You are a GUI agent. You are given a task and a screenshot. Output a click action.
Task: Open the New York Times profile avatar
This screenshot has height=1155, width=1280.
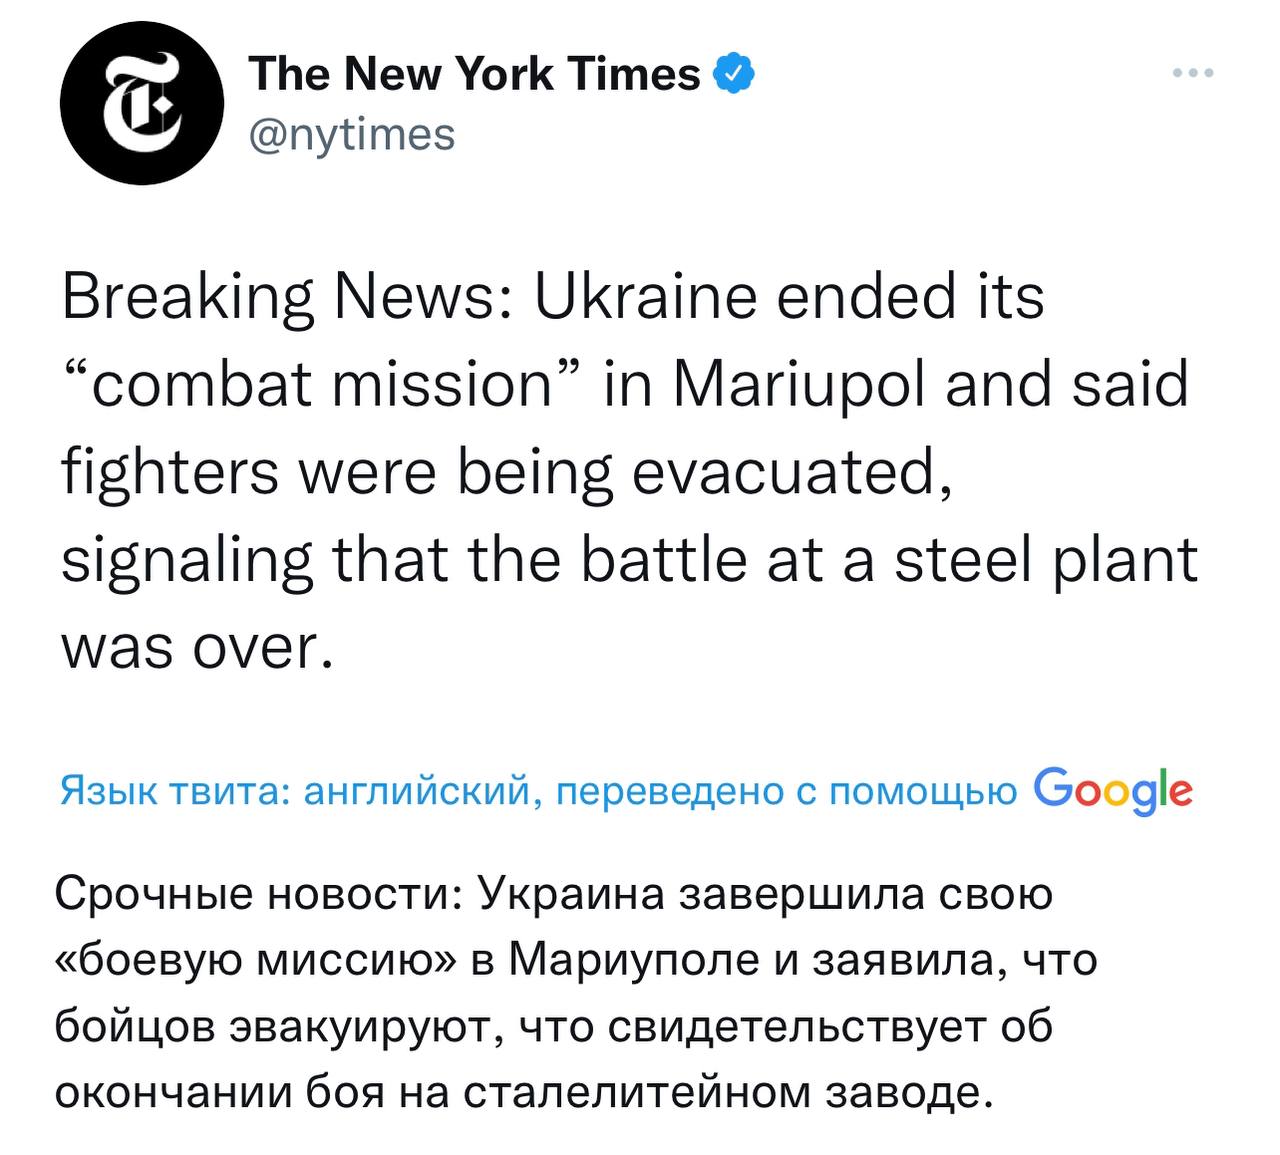pyautogui.click(x=141, y=104)
